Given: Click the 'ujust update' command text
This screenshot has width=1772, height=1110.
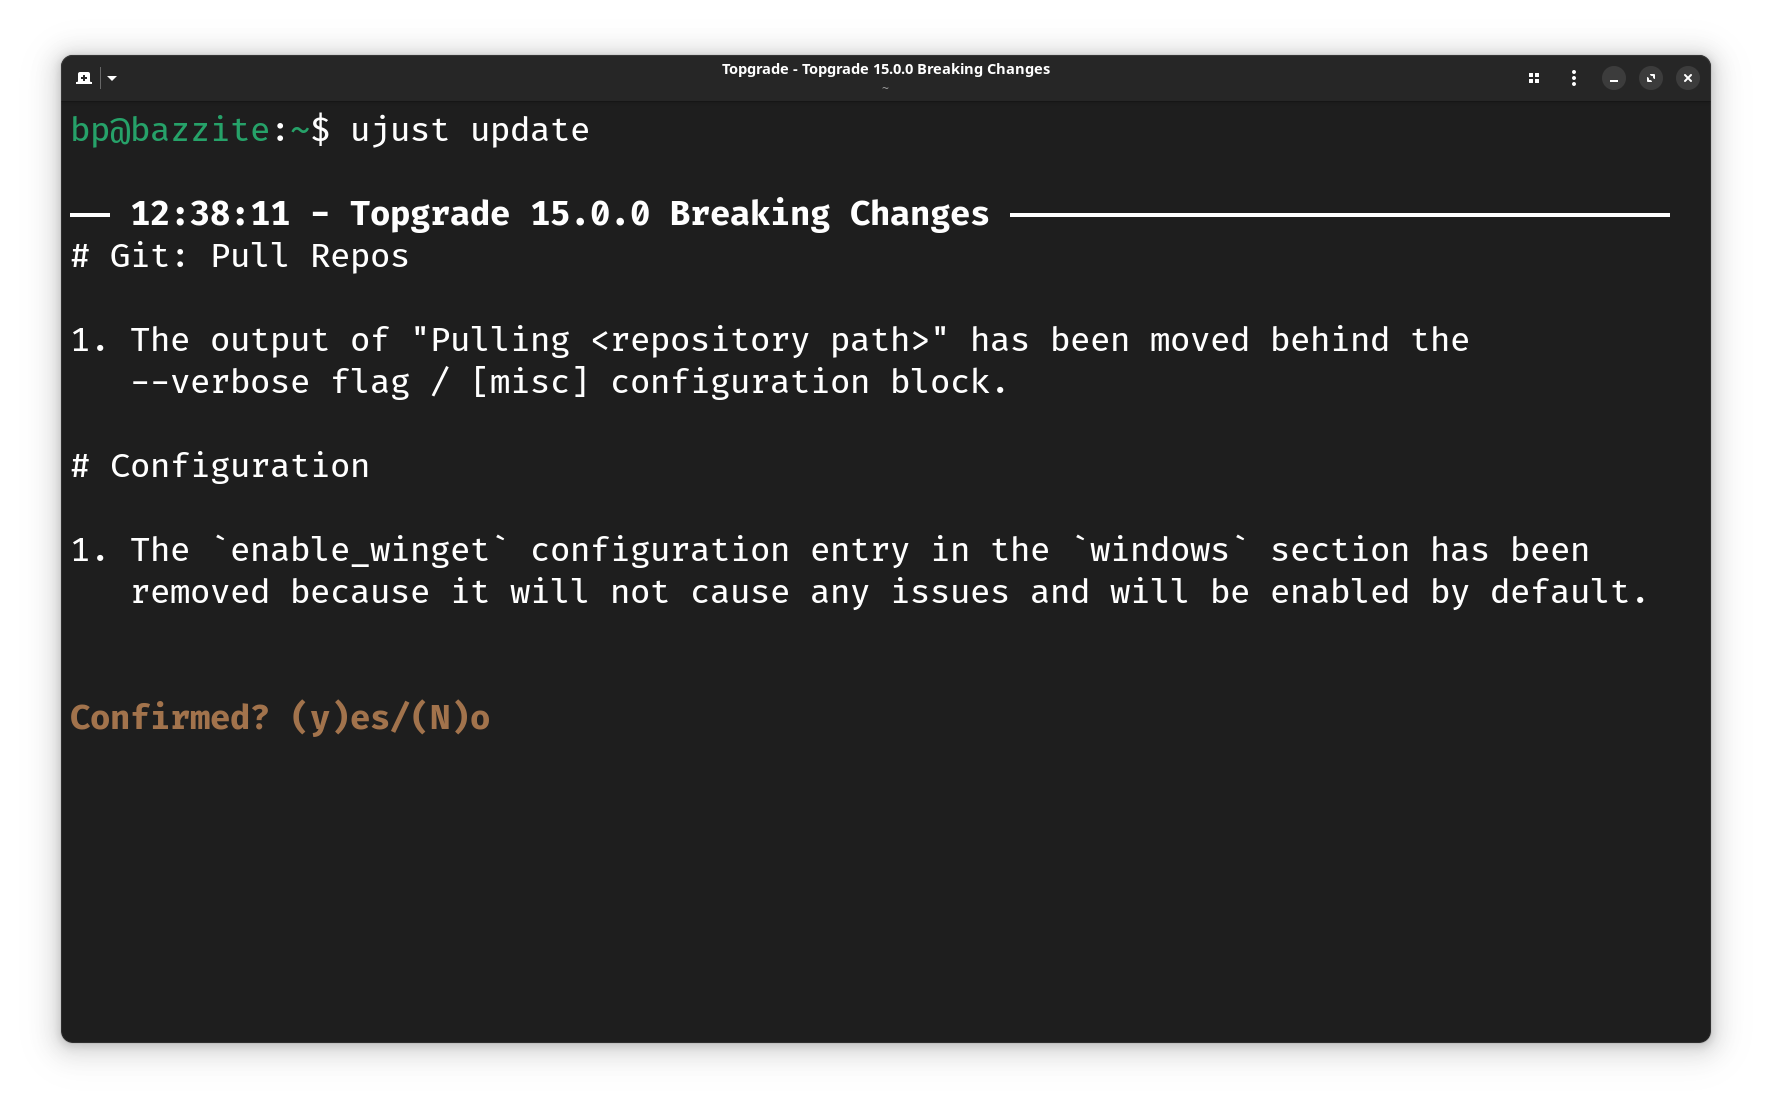Looking at the screenshot, I should pos(469,130).
